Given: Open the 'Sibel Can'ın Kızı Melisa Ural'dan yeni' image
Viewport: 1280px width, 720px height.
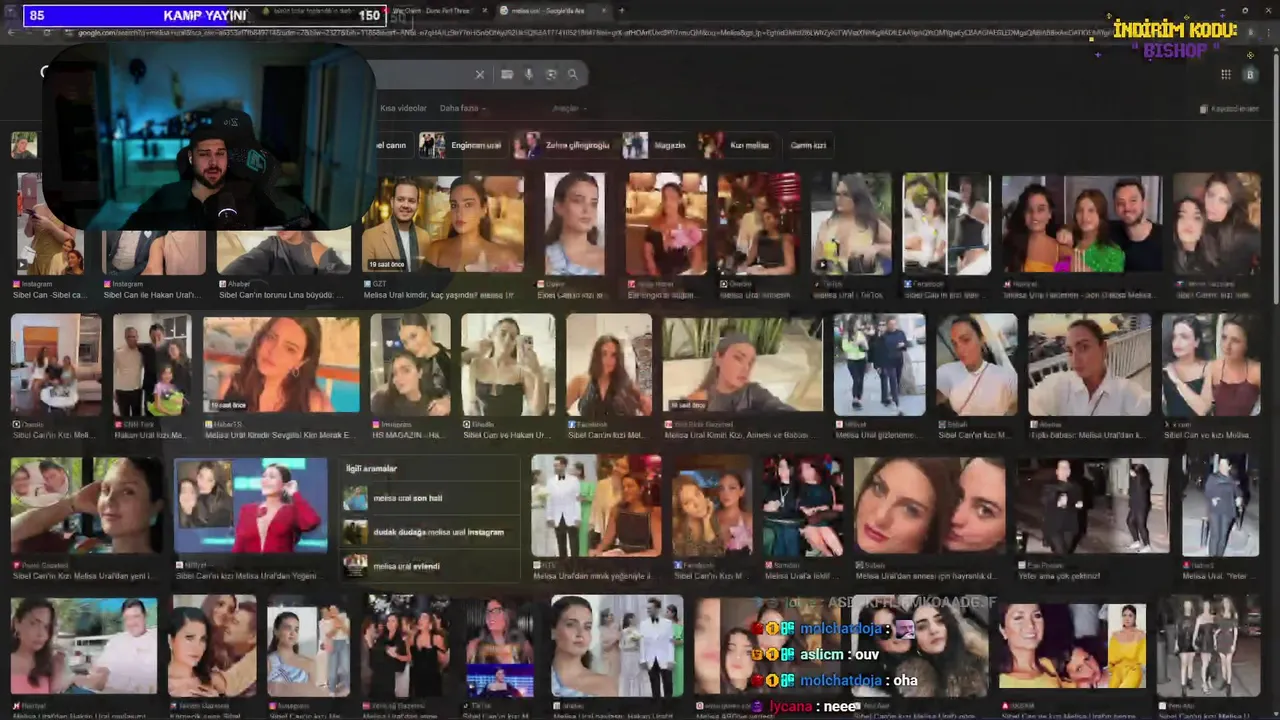Looking at the screenshot, I should (86, 506).
